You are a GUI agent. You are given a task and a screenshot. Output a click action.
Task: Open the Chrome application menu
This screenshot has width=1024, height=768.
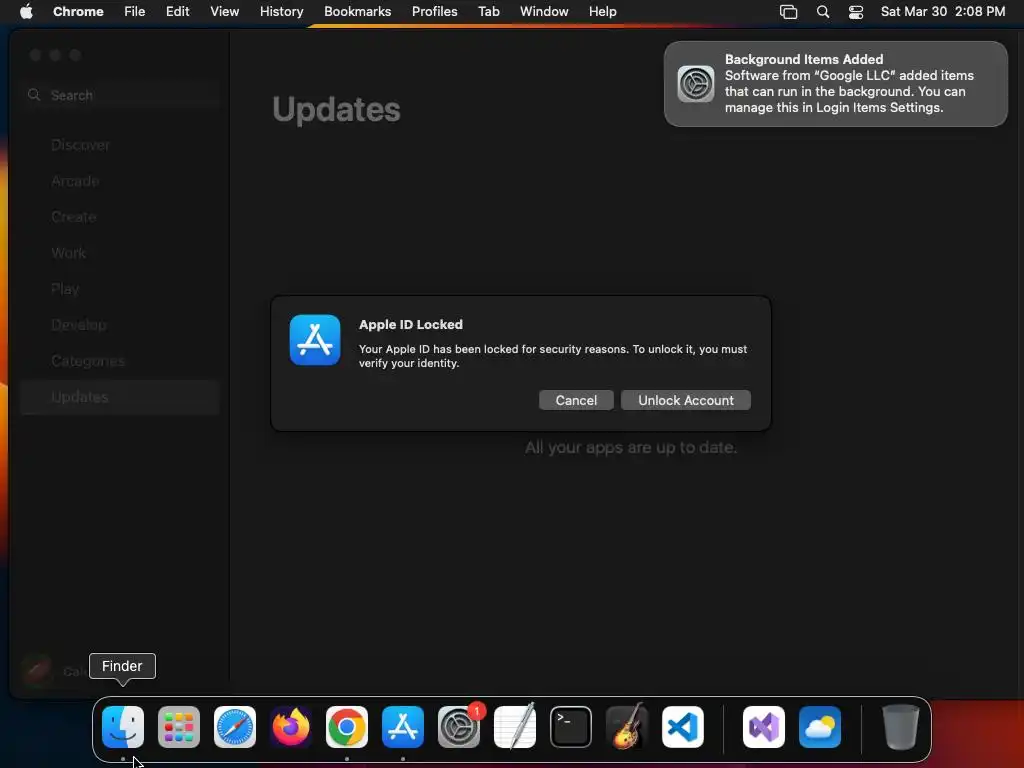[78, 11]
